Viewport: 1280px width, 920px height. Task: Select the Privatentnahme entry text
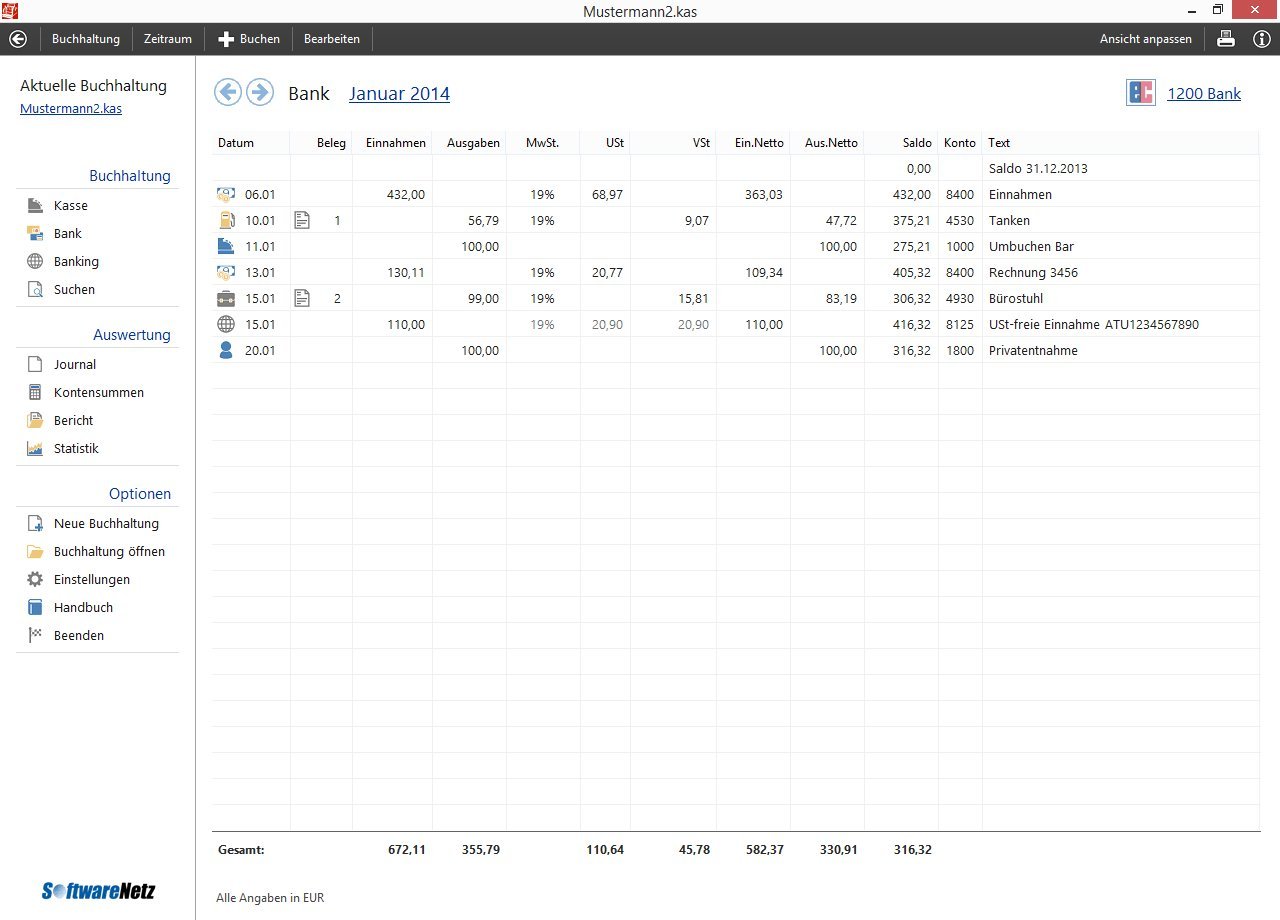[x=1033, y=351]
